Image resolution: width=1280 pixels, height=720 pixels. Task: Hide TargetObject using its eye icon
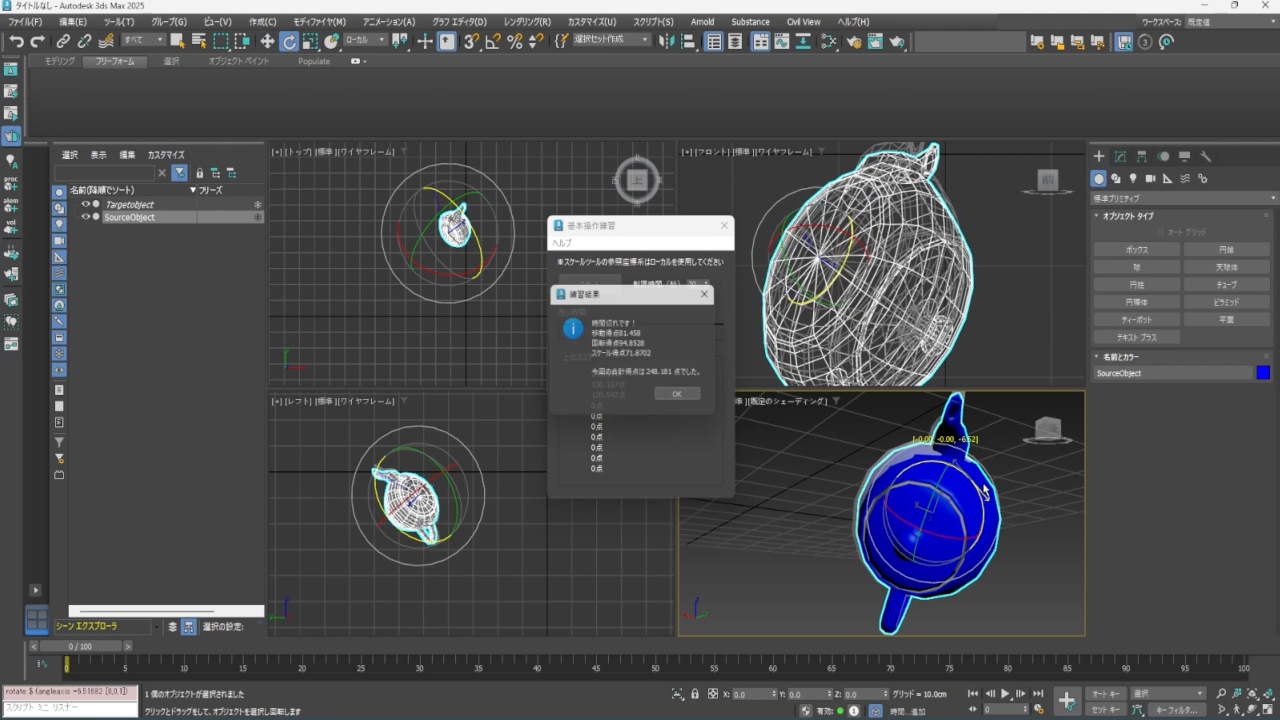tap(85, 204)
